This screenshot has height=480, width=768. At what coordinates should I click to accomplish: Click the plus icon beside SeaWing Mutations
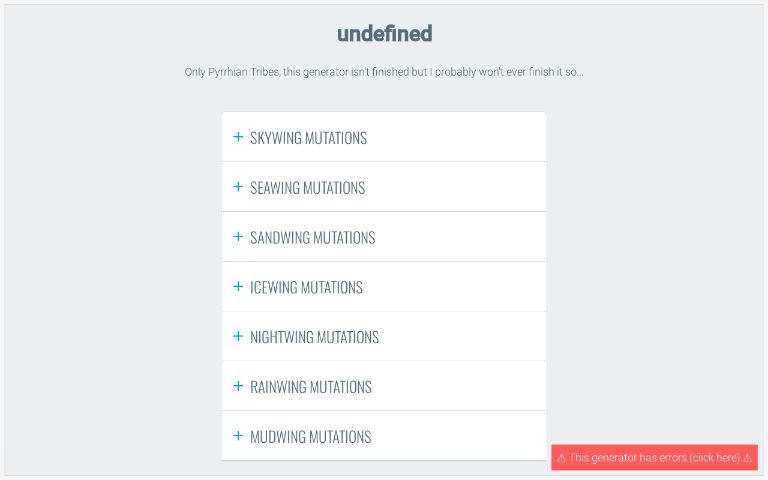point(238,187)
